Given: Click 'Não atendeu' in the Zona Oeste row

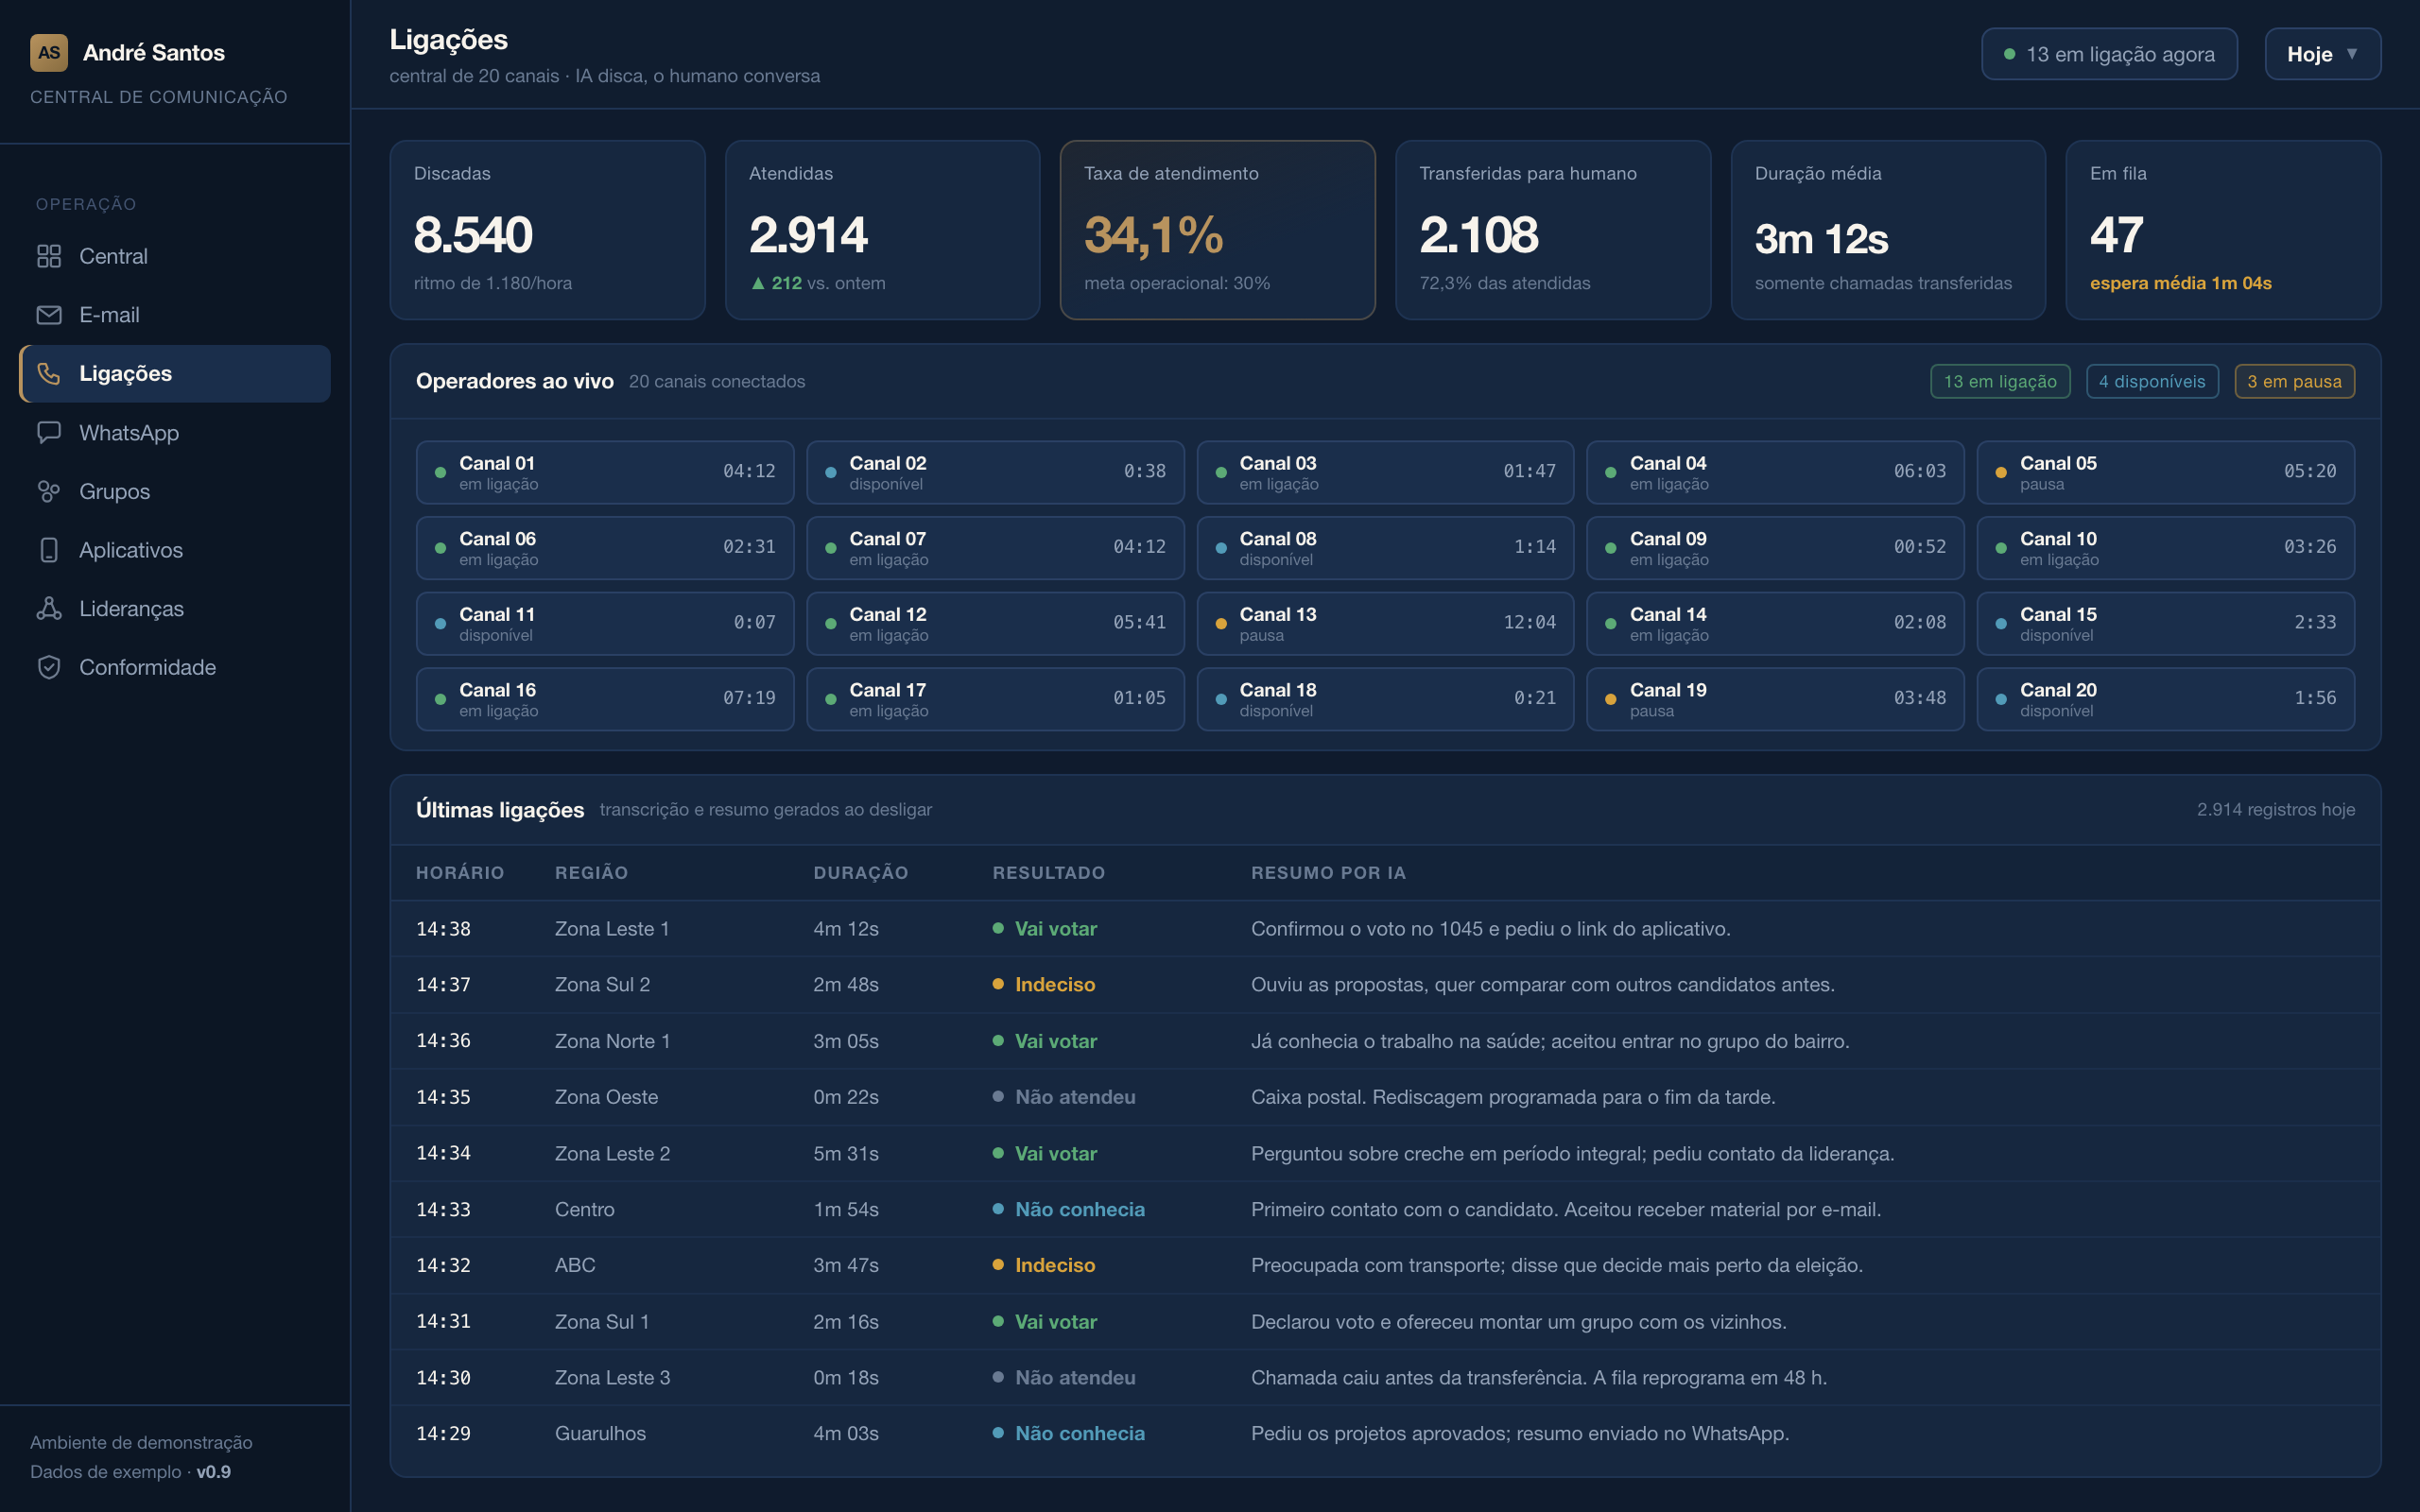Looking at the screenshot, I should tap(1075, 1097).
